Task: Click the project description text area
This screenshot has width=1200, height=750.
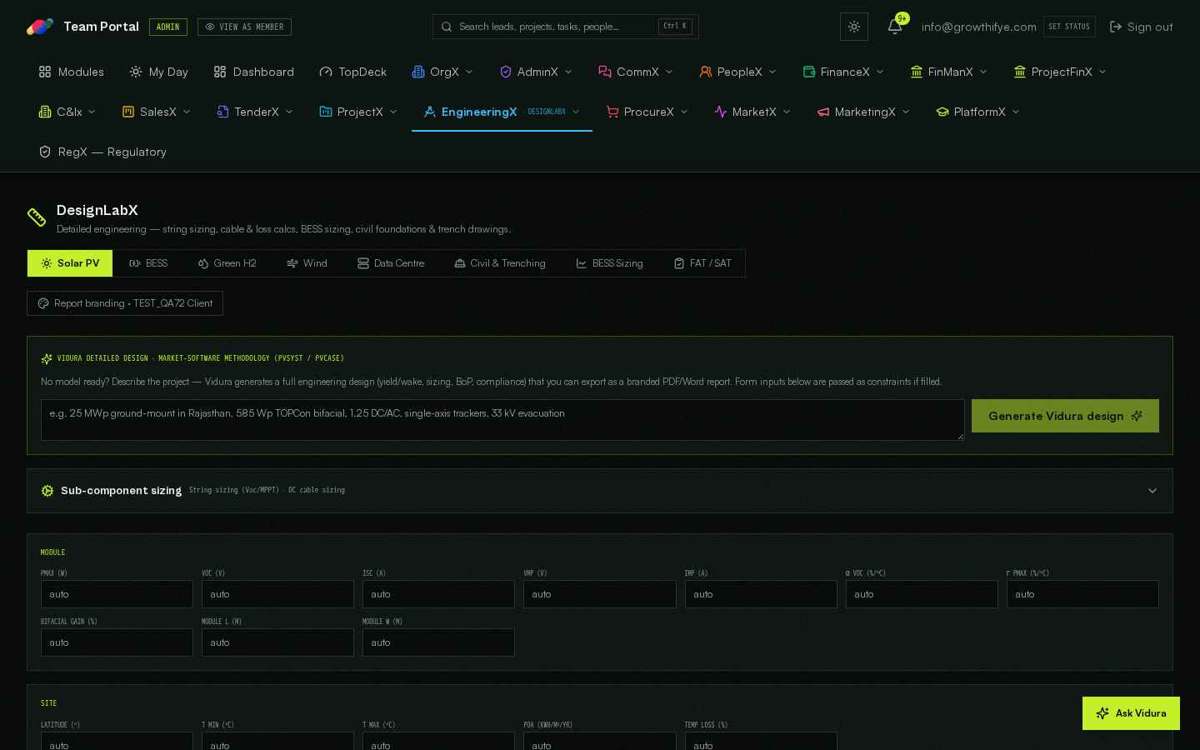Action: (503, 420)
